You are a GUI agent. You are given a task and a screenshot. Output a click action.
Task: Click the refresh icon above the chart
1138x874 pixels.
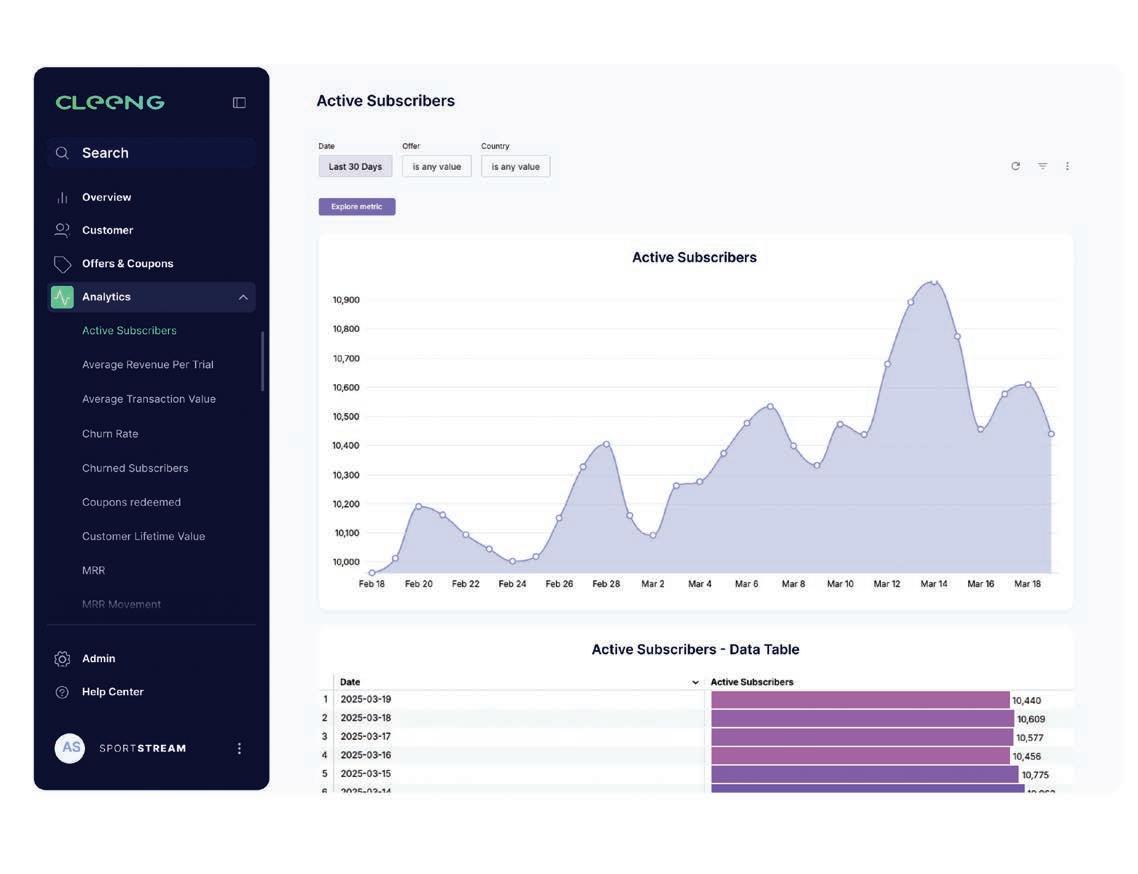1015,166
